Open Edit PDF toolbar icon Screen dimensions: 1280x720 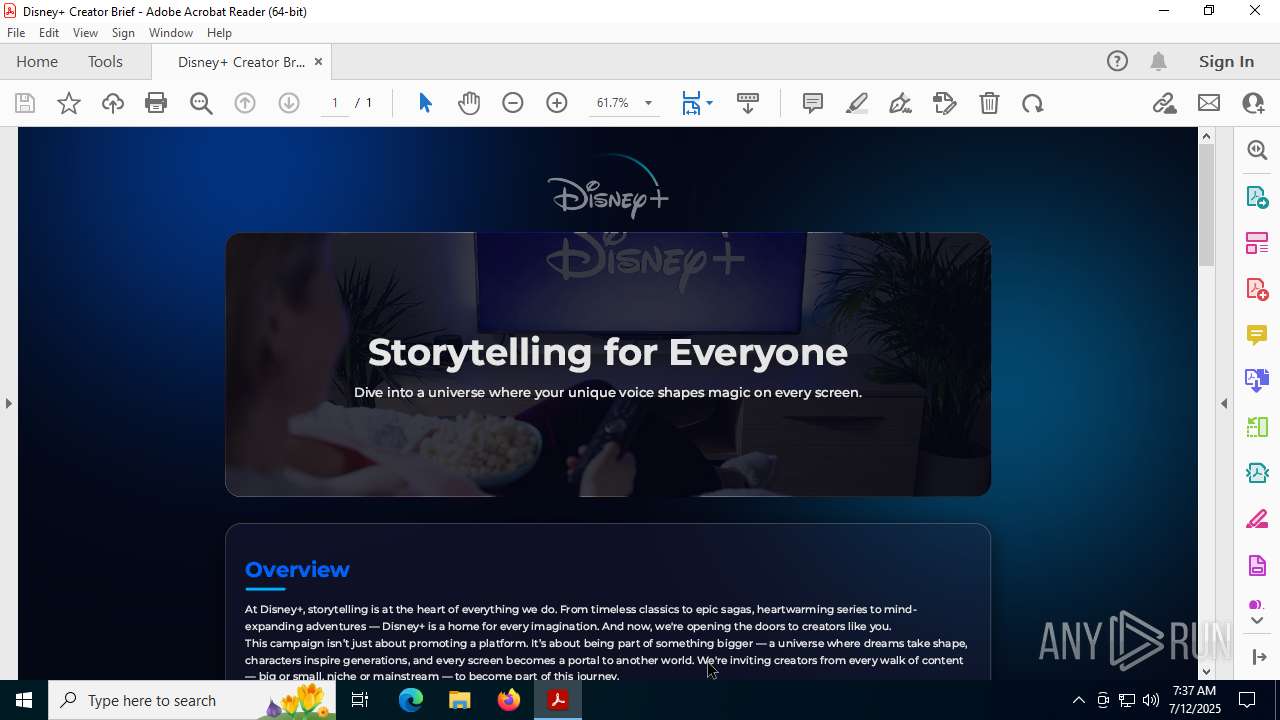(945, 103)
